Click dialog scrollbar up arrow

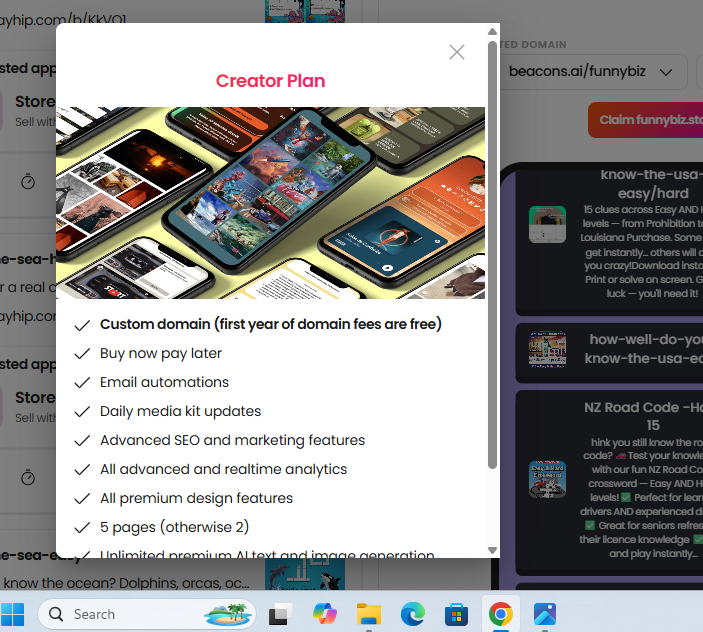coord(492,31)
